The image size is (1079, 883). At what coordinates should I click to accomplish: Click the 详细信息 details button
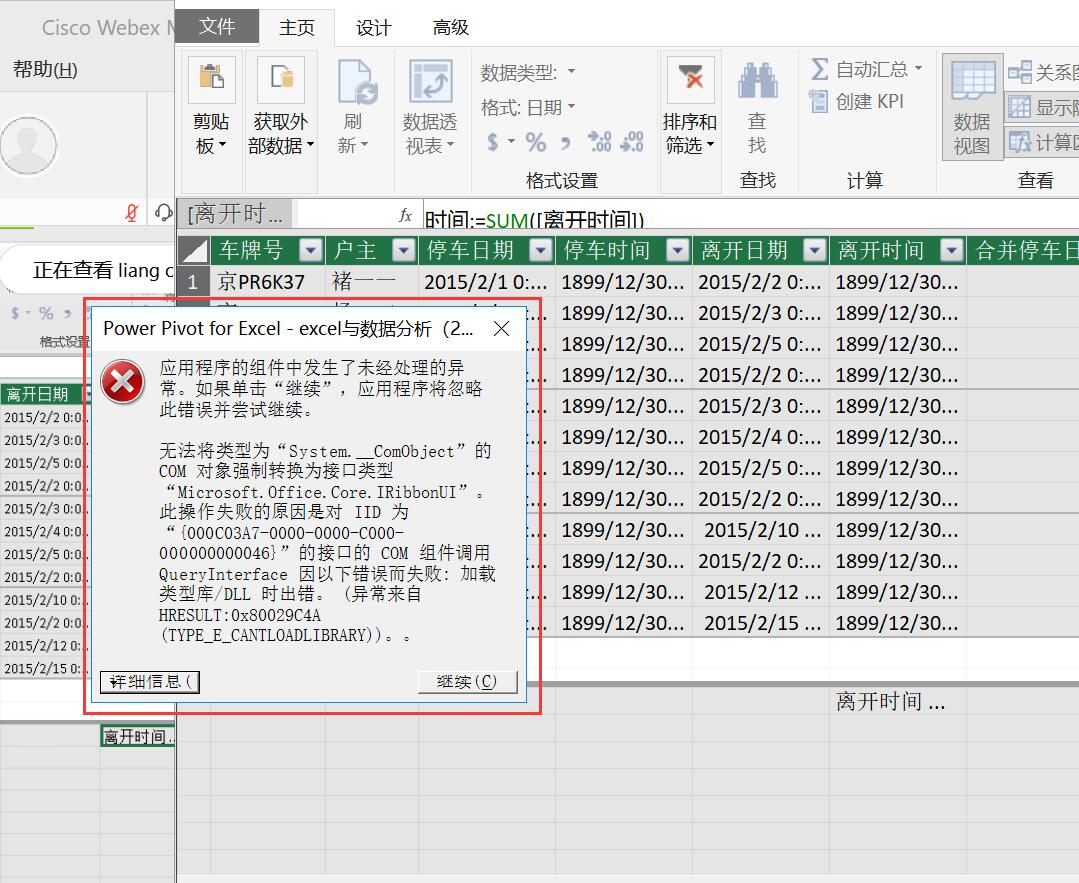click(x=149, y=682)
